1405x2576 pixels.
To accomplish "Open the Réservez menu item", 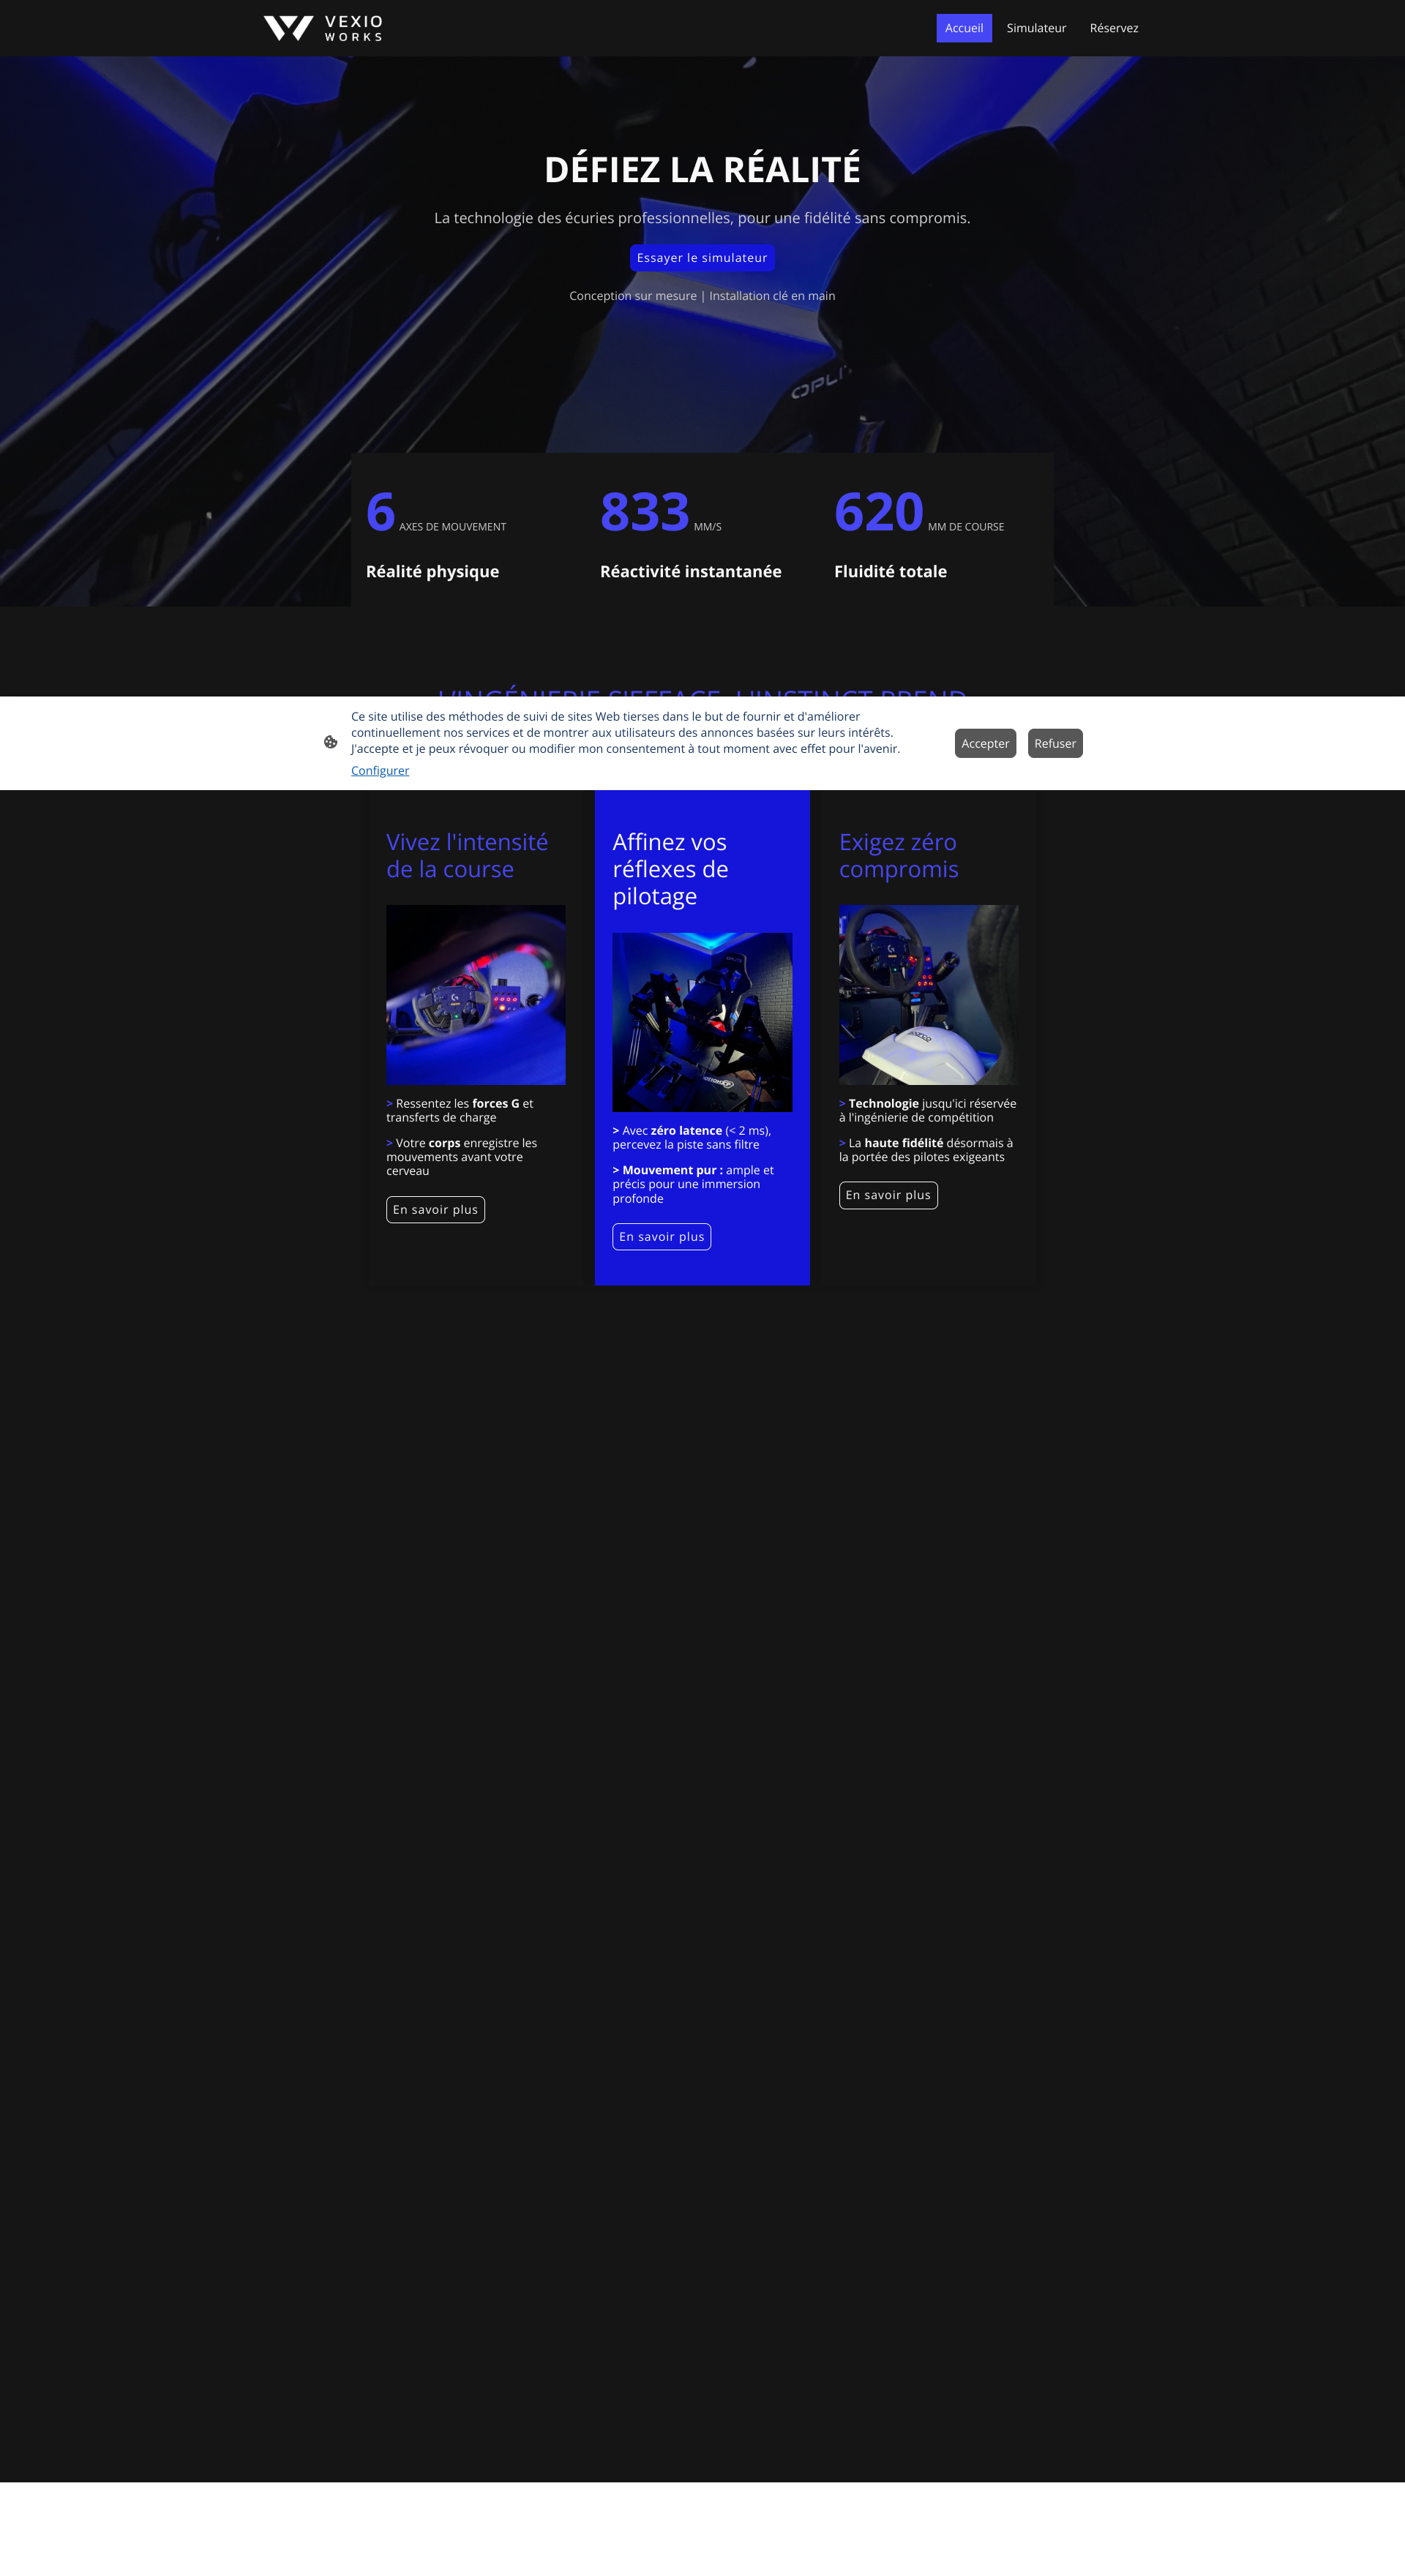I will click(1114, 28).
